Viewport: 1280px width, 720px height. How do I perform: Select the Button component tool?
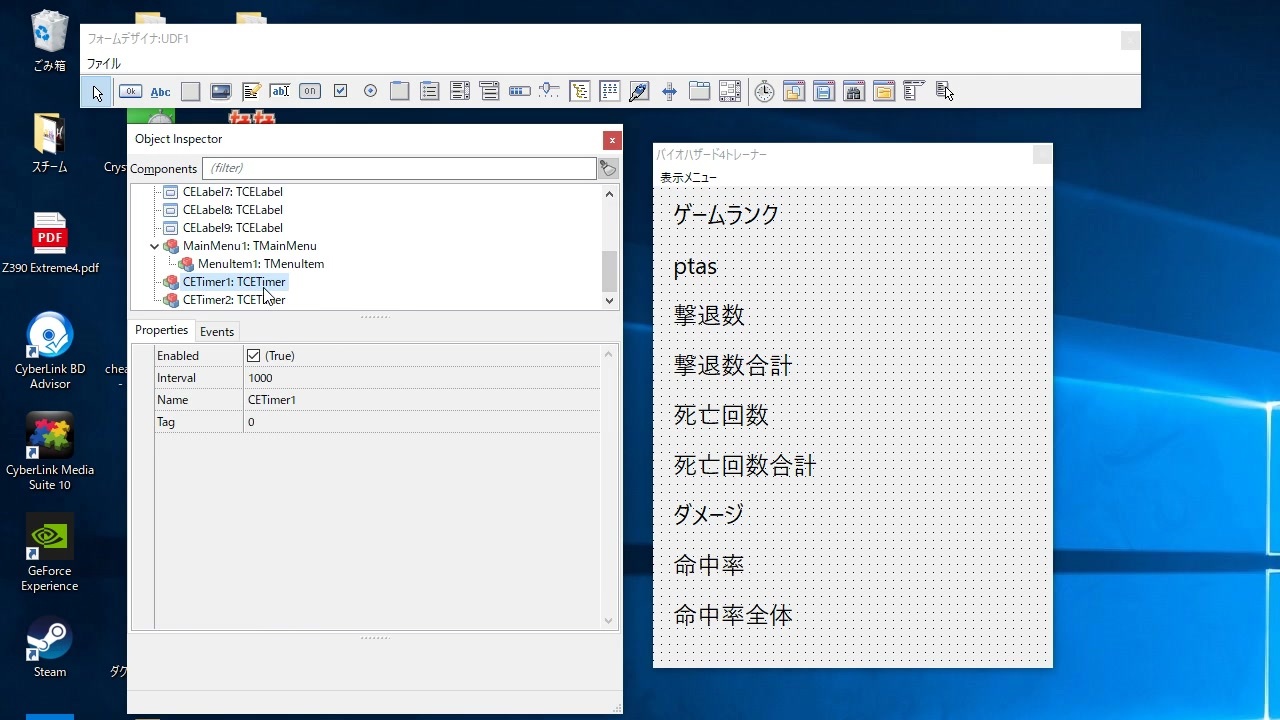pos(130,92)
